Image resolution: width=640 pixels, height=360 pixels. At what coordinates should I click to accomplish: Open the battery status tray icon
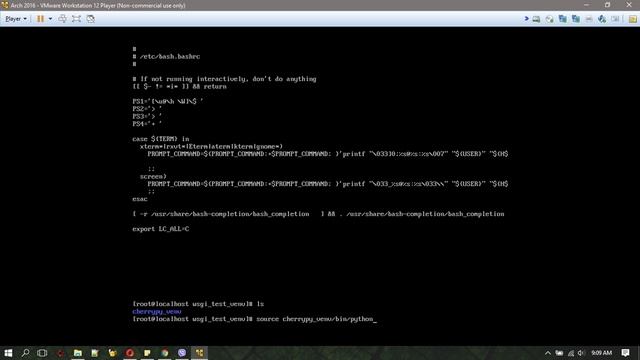coord(559,353)
